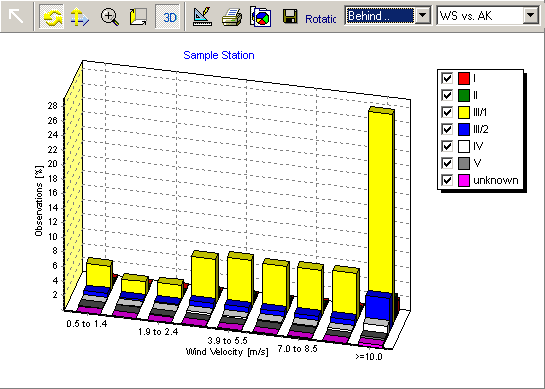The image size is (545, 389).
Task: Uncheck the class I legend checkbox
Action: pyautogui.click(x=447, y=78)
